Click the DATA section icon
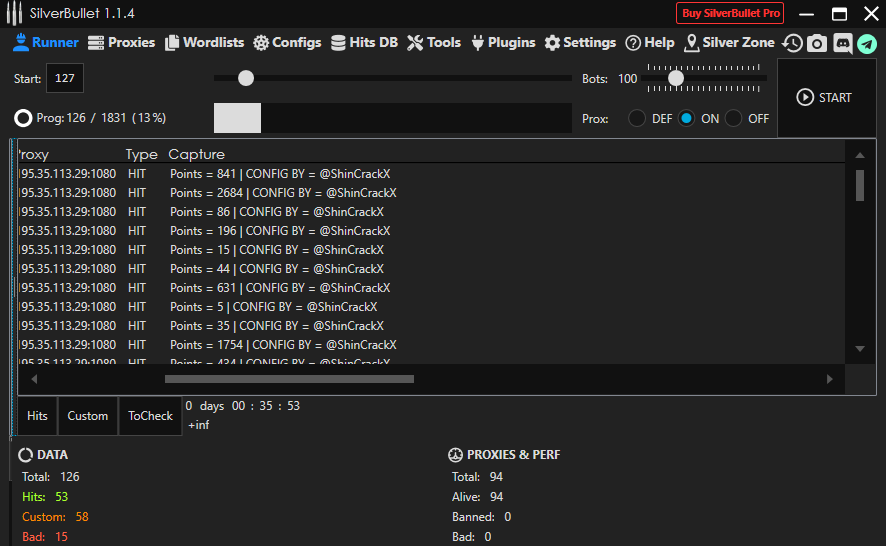The height and width of the screenshot is (546, 886). (x=25, y=455)
